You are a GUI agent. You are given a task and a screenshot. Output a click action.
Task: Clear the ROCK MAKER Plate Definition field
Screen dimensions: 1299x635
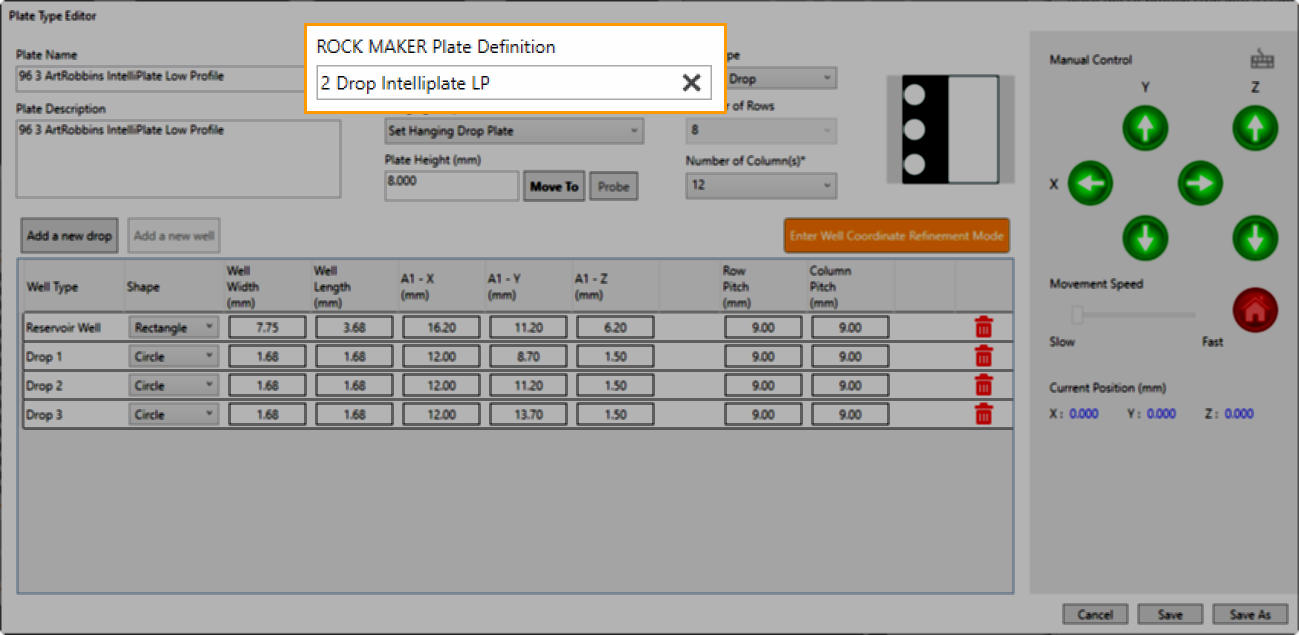691,84
